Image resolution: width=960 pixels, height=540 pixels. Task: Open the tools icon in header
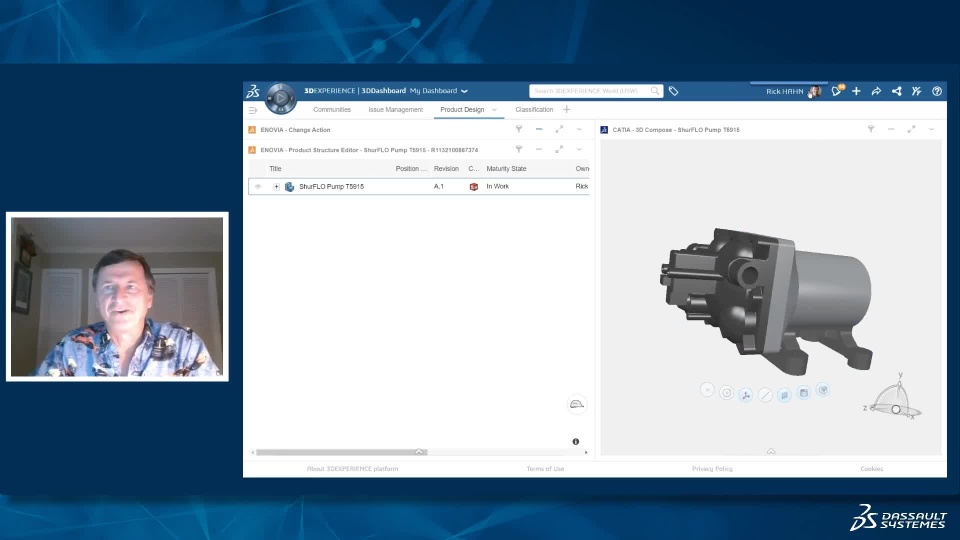pos(917,91)
